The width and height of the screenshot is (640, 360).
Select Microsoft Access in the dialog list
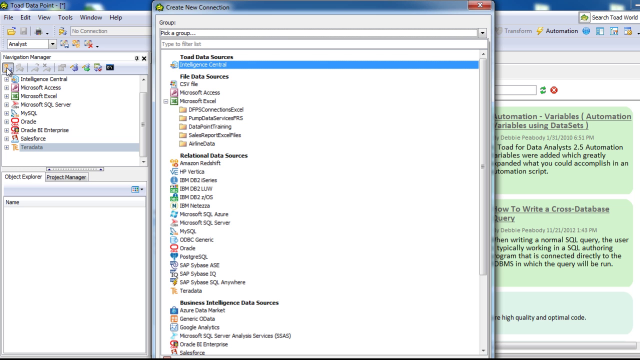point(200,93)
